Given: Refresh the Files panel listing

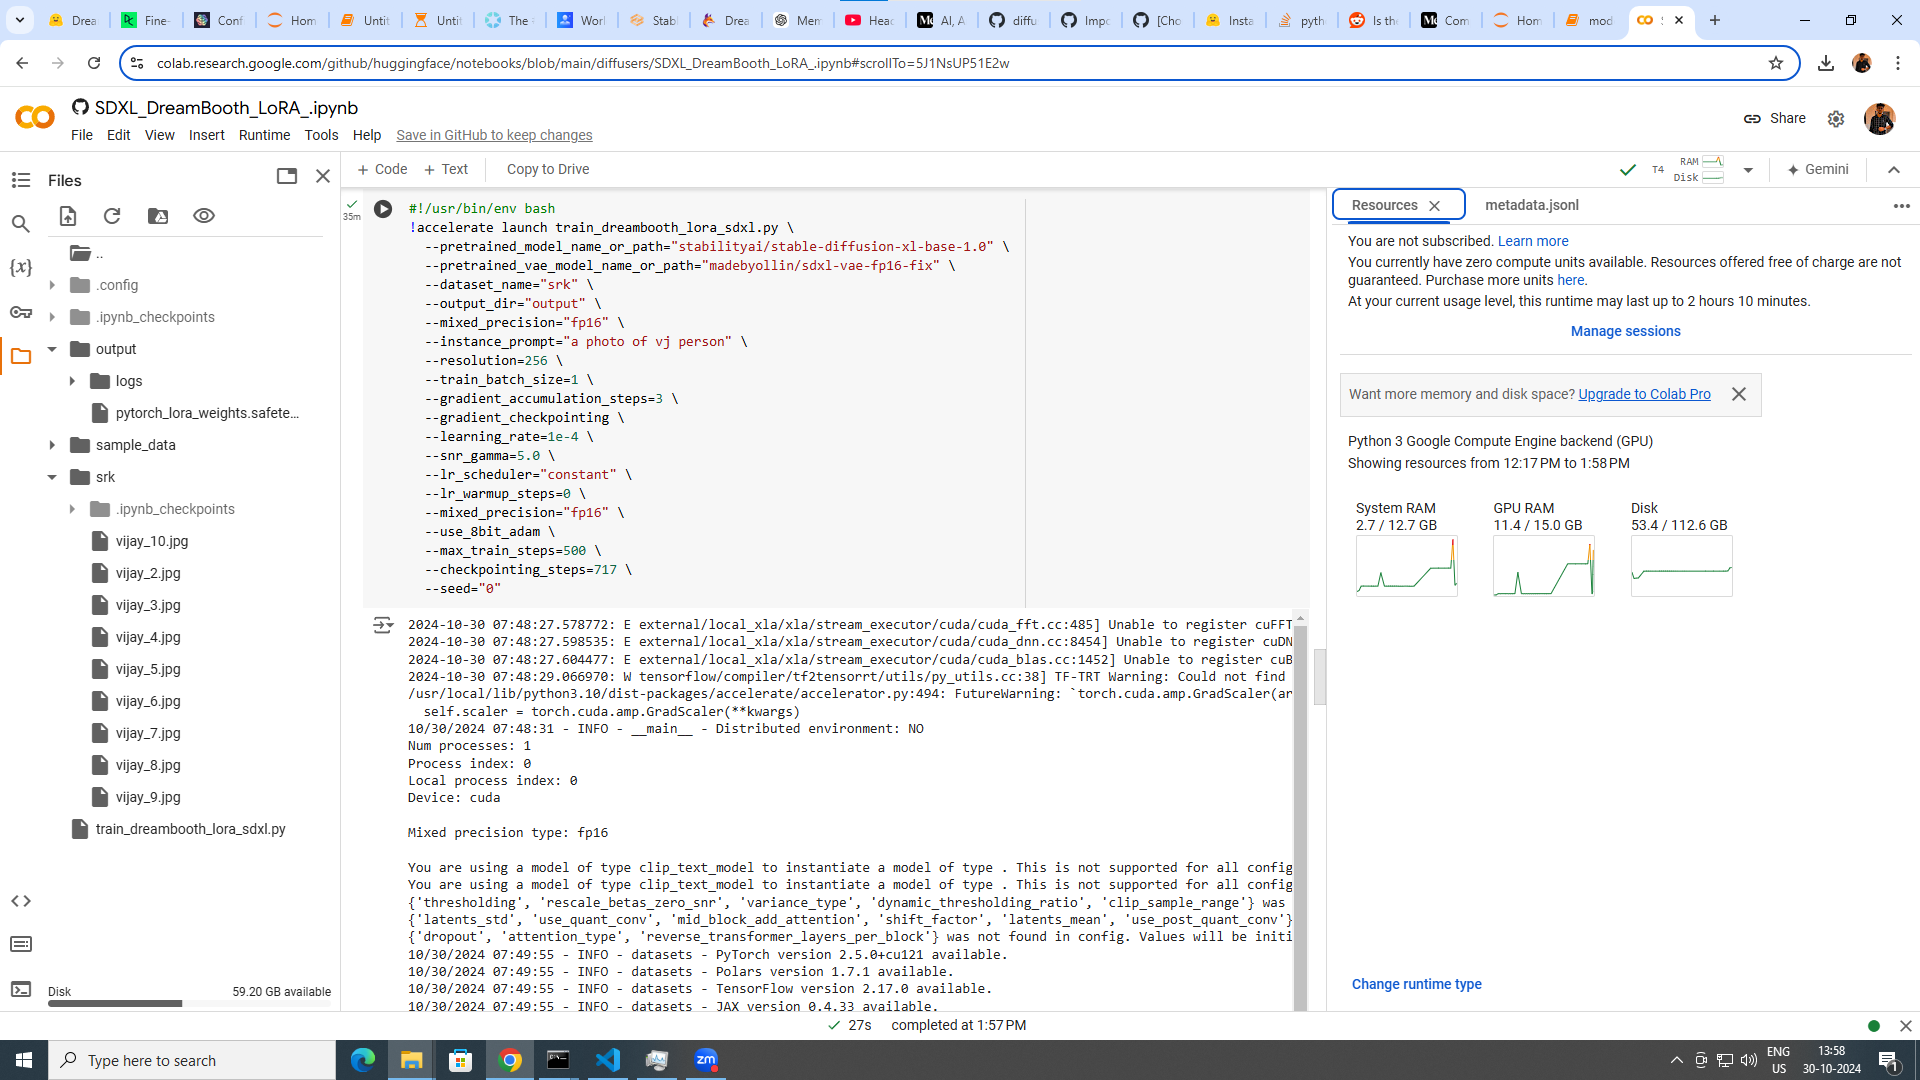Looking at the screenshot, I should click(x=112, y=216).
